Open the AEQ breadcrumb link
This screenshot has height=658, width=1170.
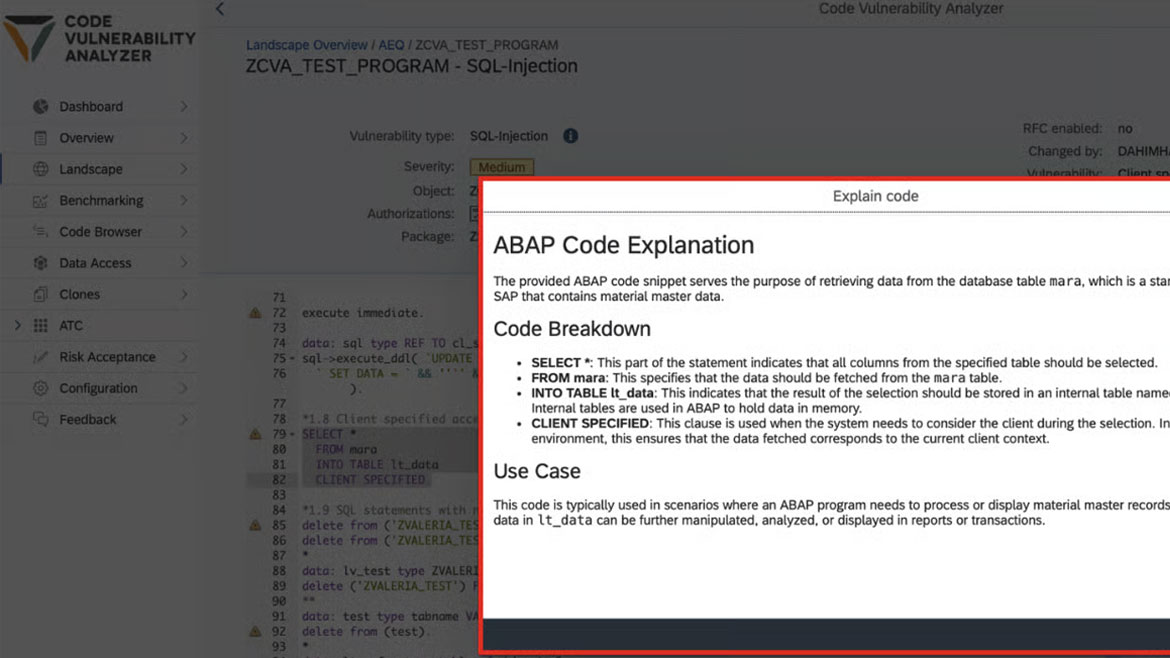pyautogui.click(x=391, y=45)
